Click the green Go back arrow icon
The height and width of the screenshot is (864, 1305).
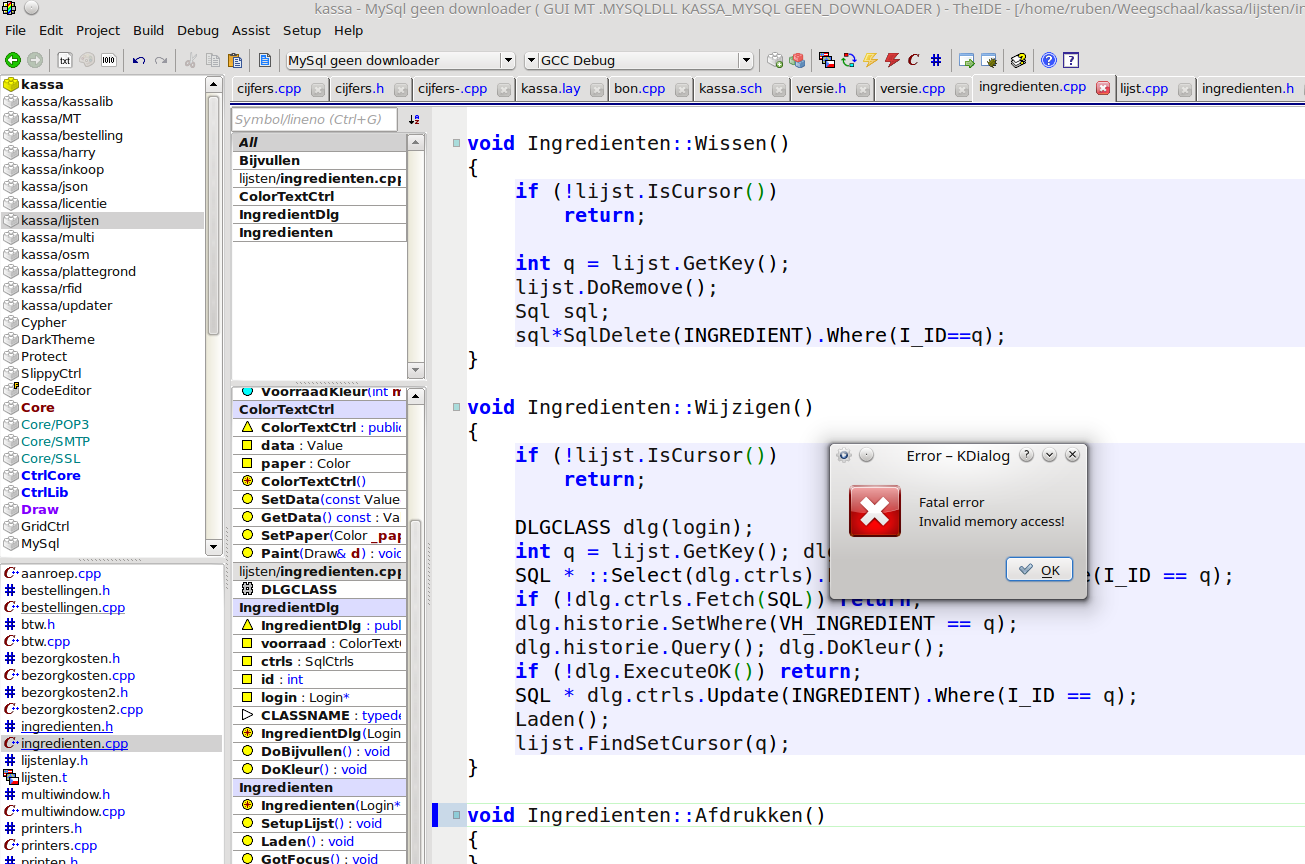click(13, 60)
